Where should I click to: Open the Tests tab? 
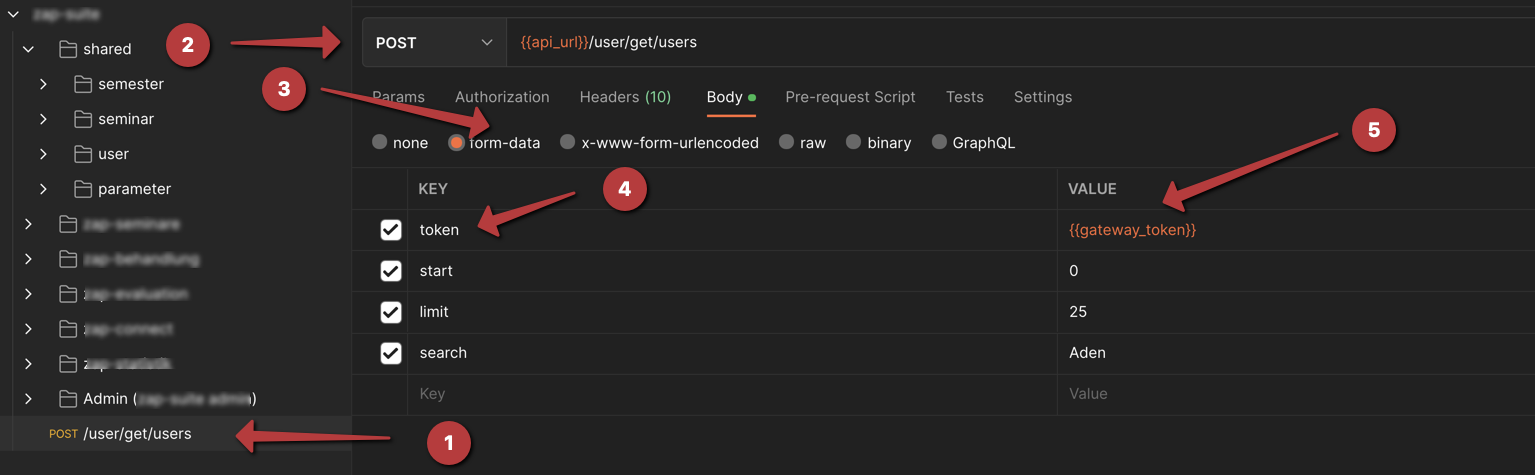965,97
